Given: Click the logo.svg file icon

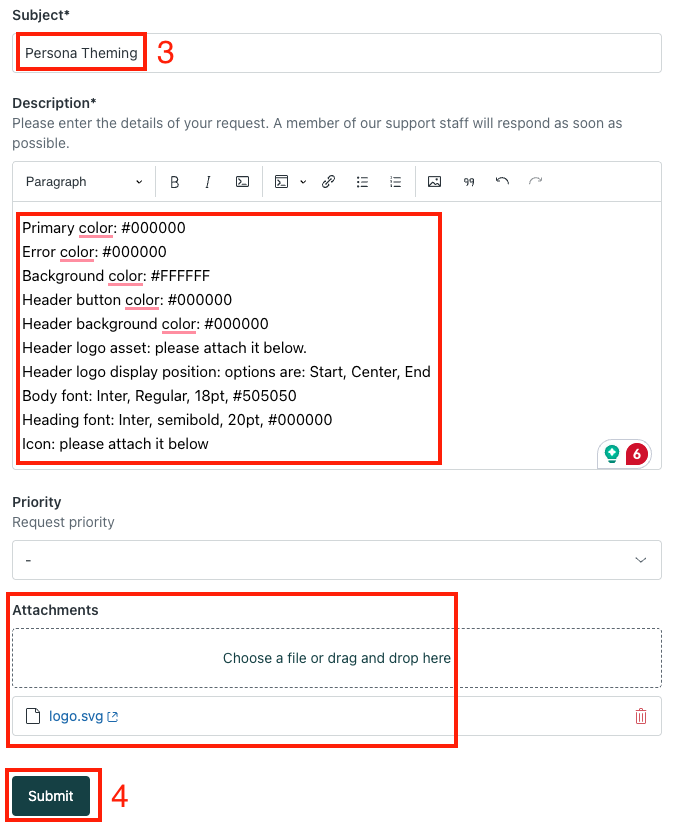Looking at the screenshot, I should tap(33, 716).
